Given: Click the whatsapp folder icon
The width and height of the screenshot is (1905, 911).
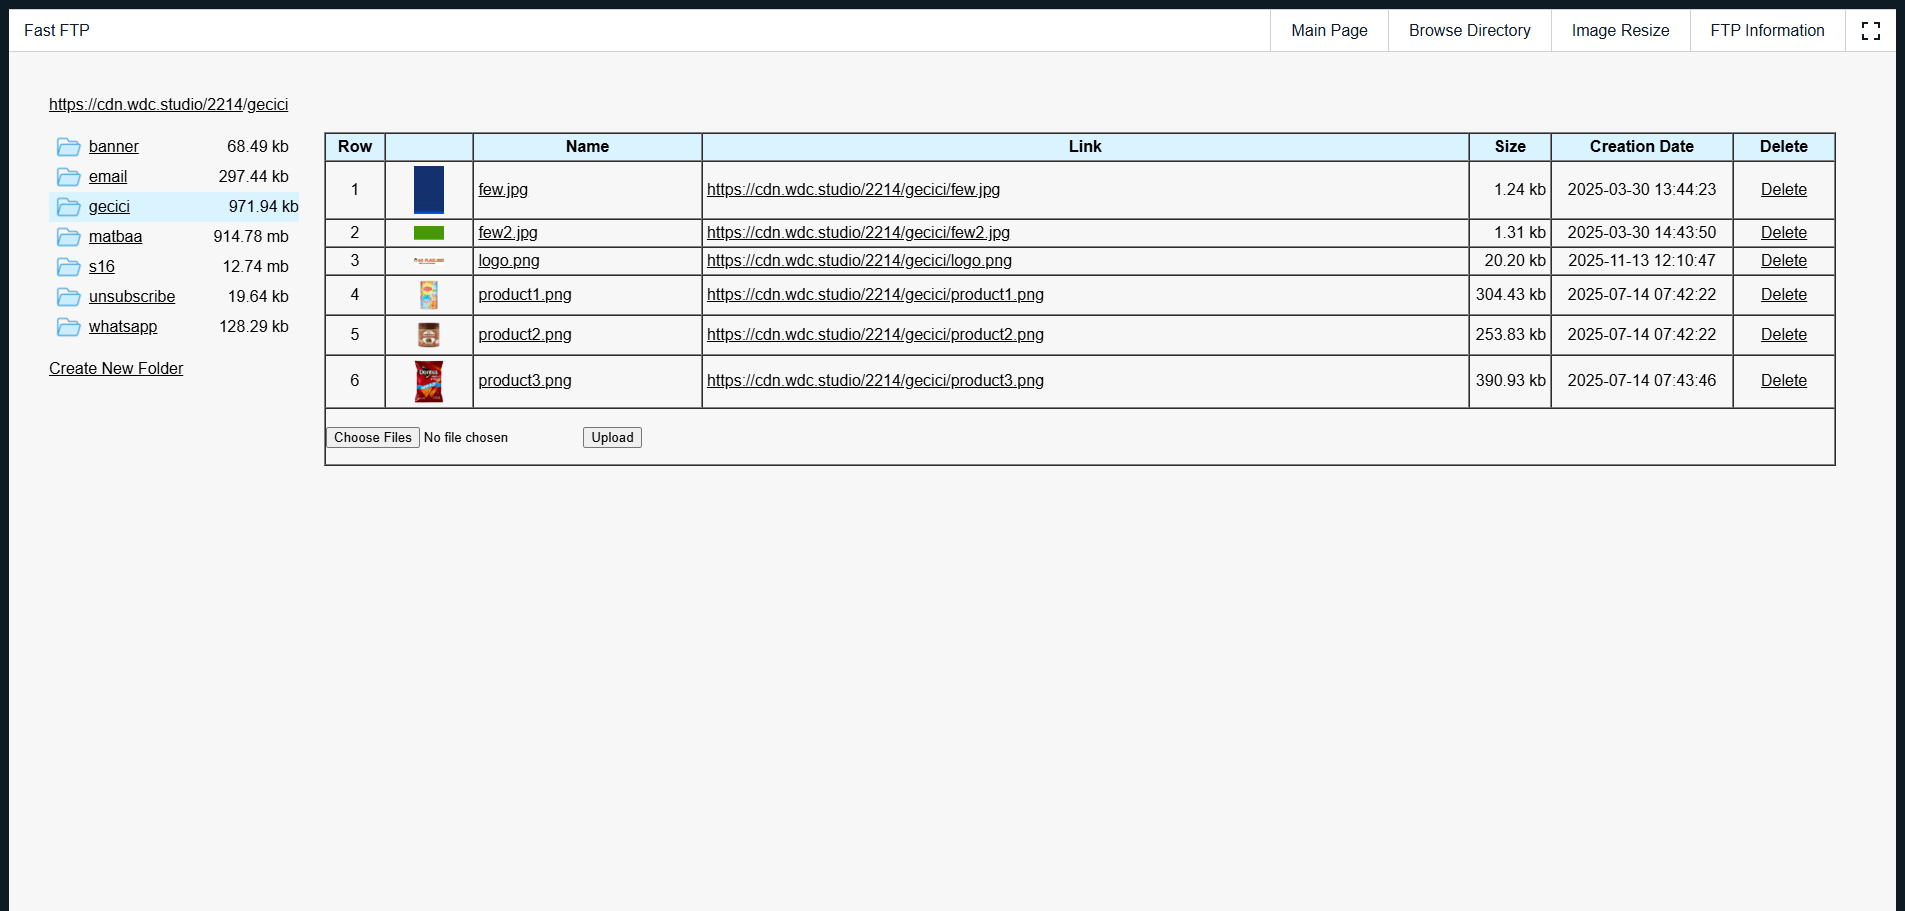Looking at the screenshot, I should pos(69,327).
